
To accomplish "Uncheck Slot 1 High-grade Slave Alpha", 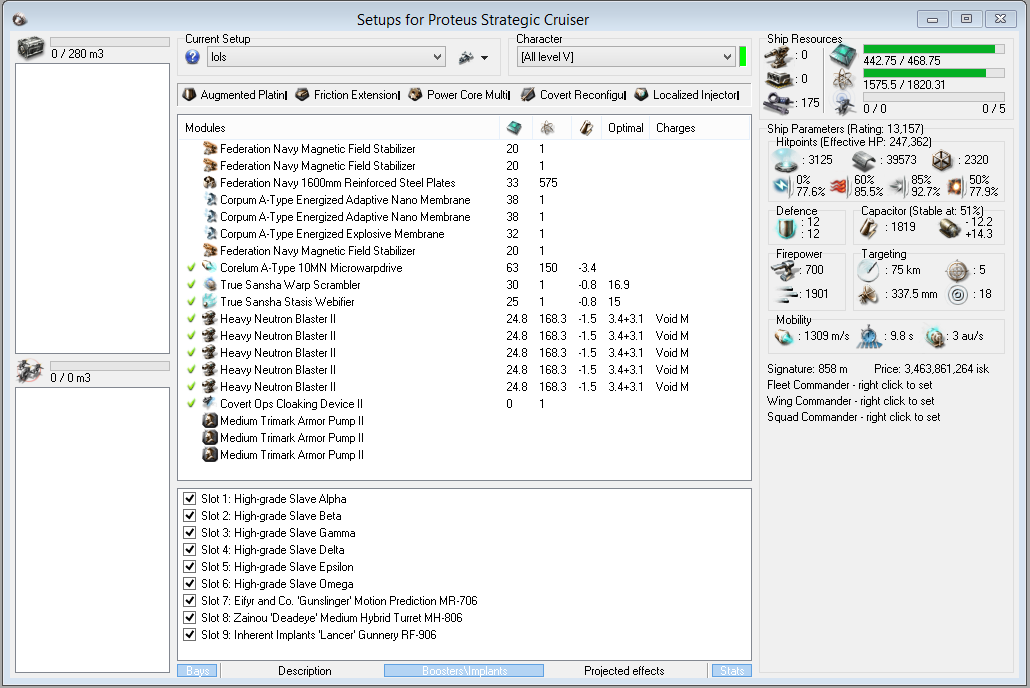I will coord(190,499).
